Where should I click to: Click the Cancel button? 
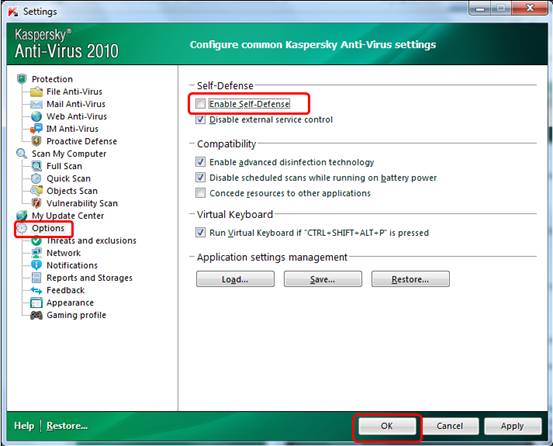pos(450,426)
